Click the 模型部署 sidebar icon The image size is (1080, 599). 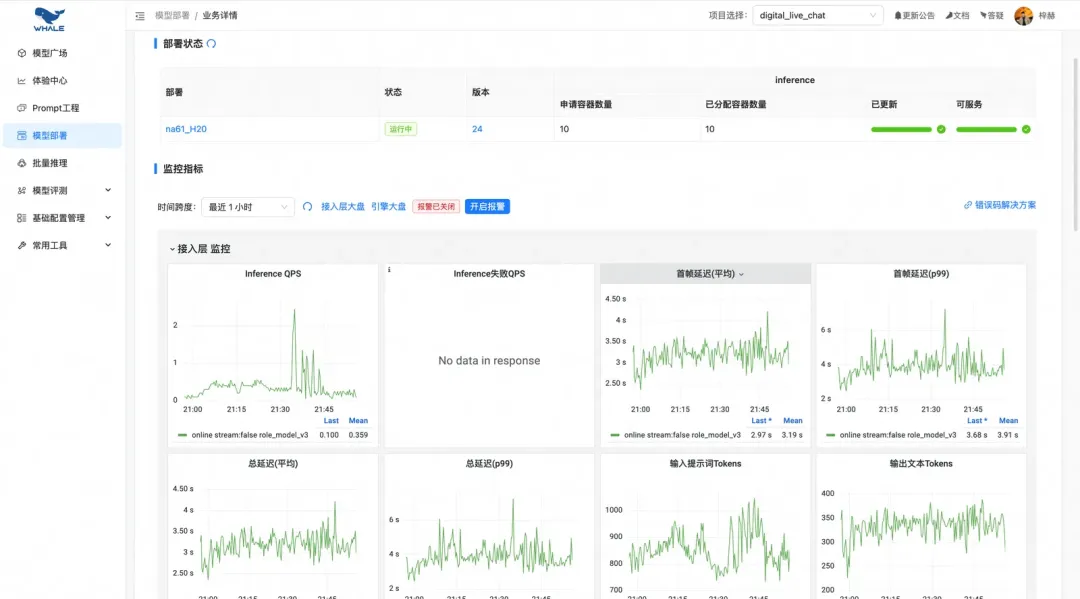[x=21, y=136]
